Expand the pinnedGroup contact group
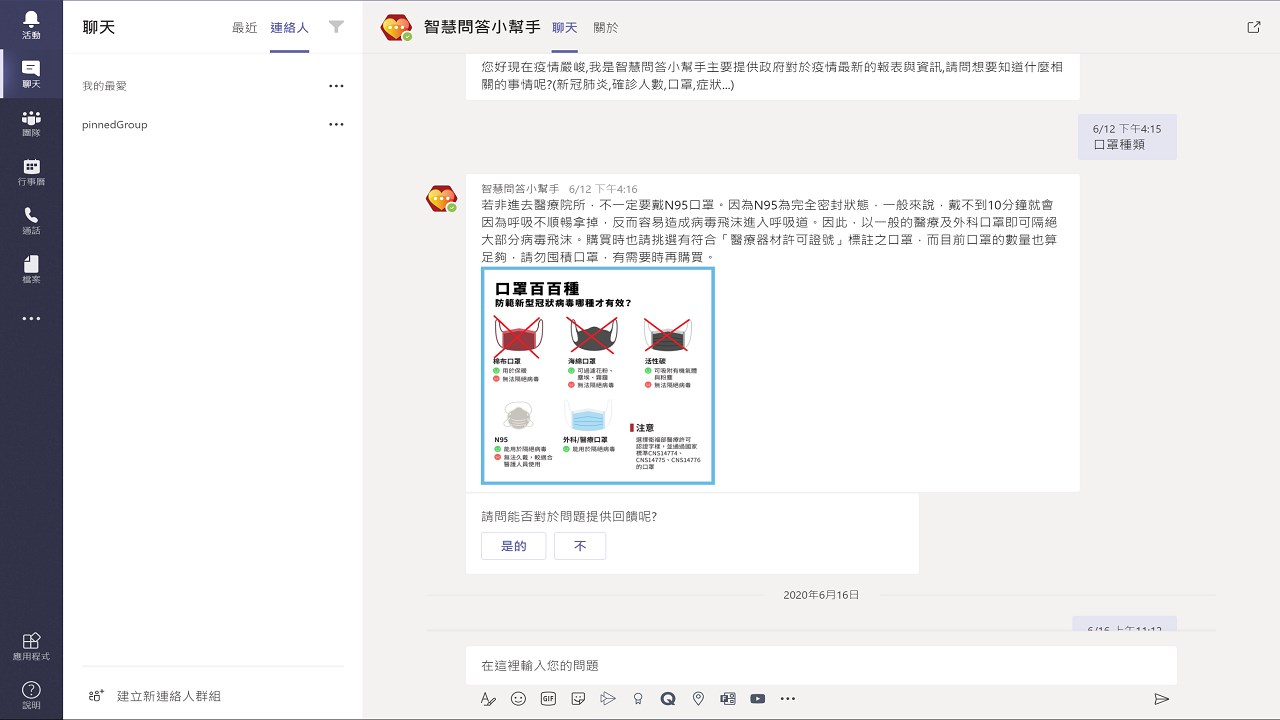Screen dimensions: 1280x720 click(x=115, y=125)
